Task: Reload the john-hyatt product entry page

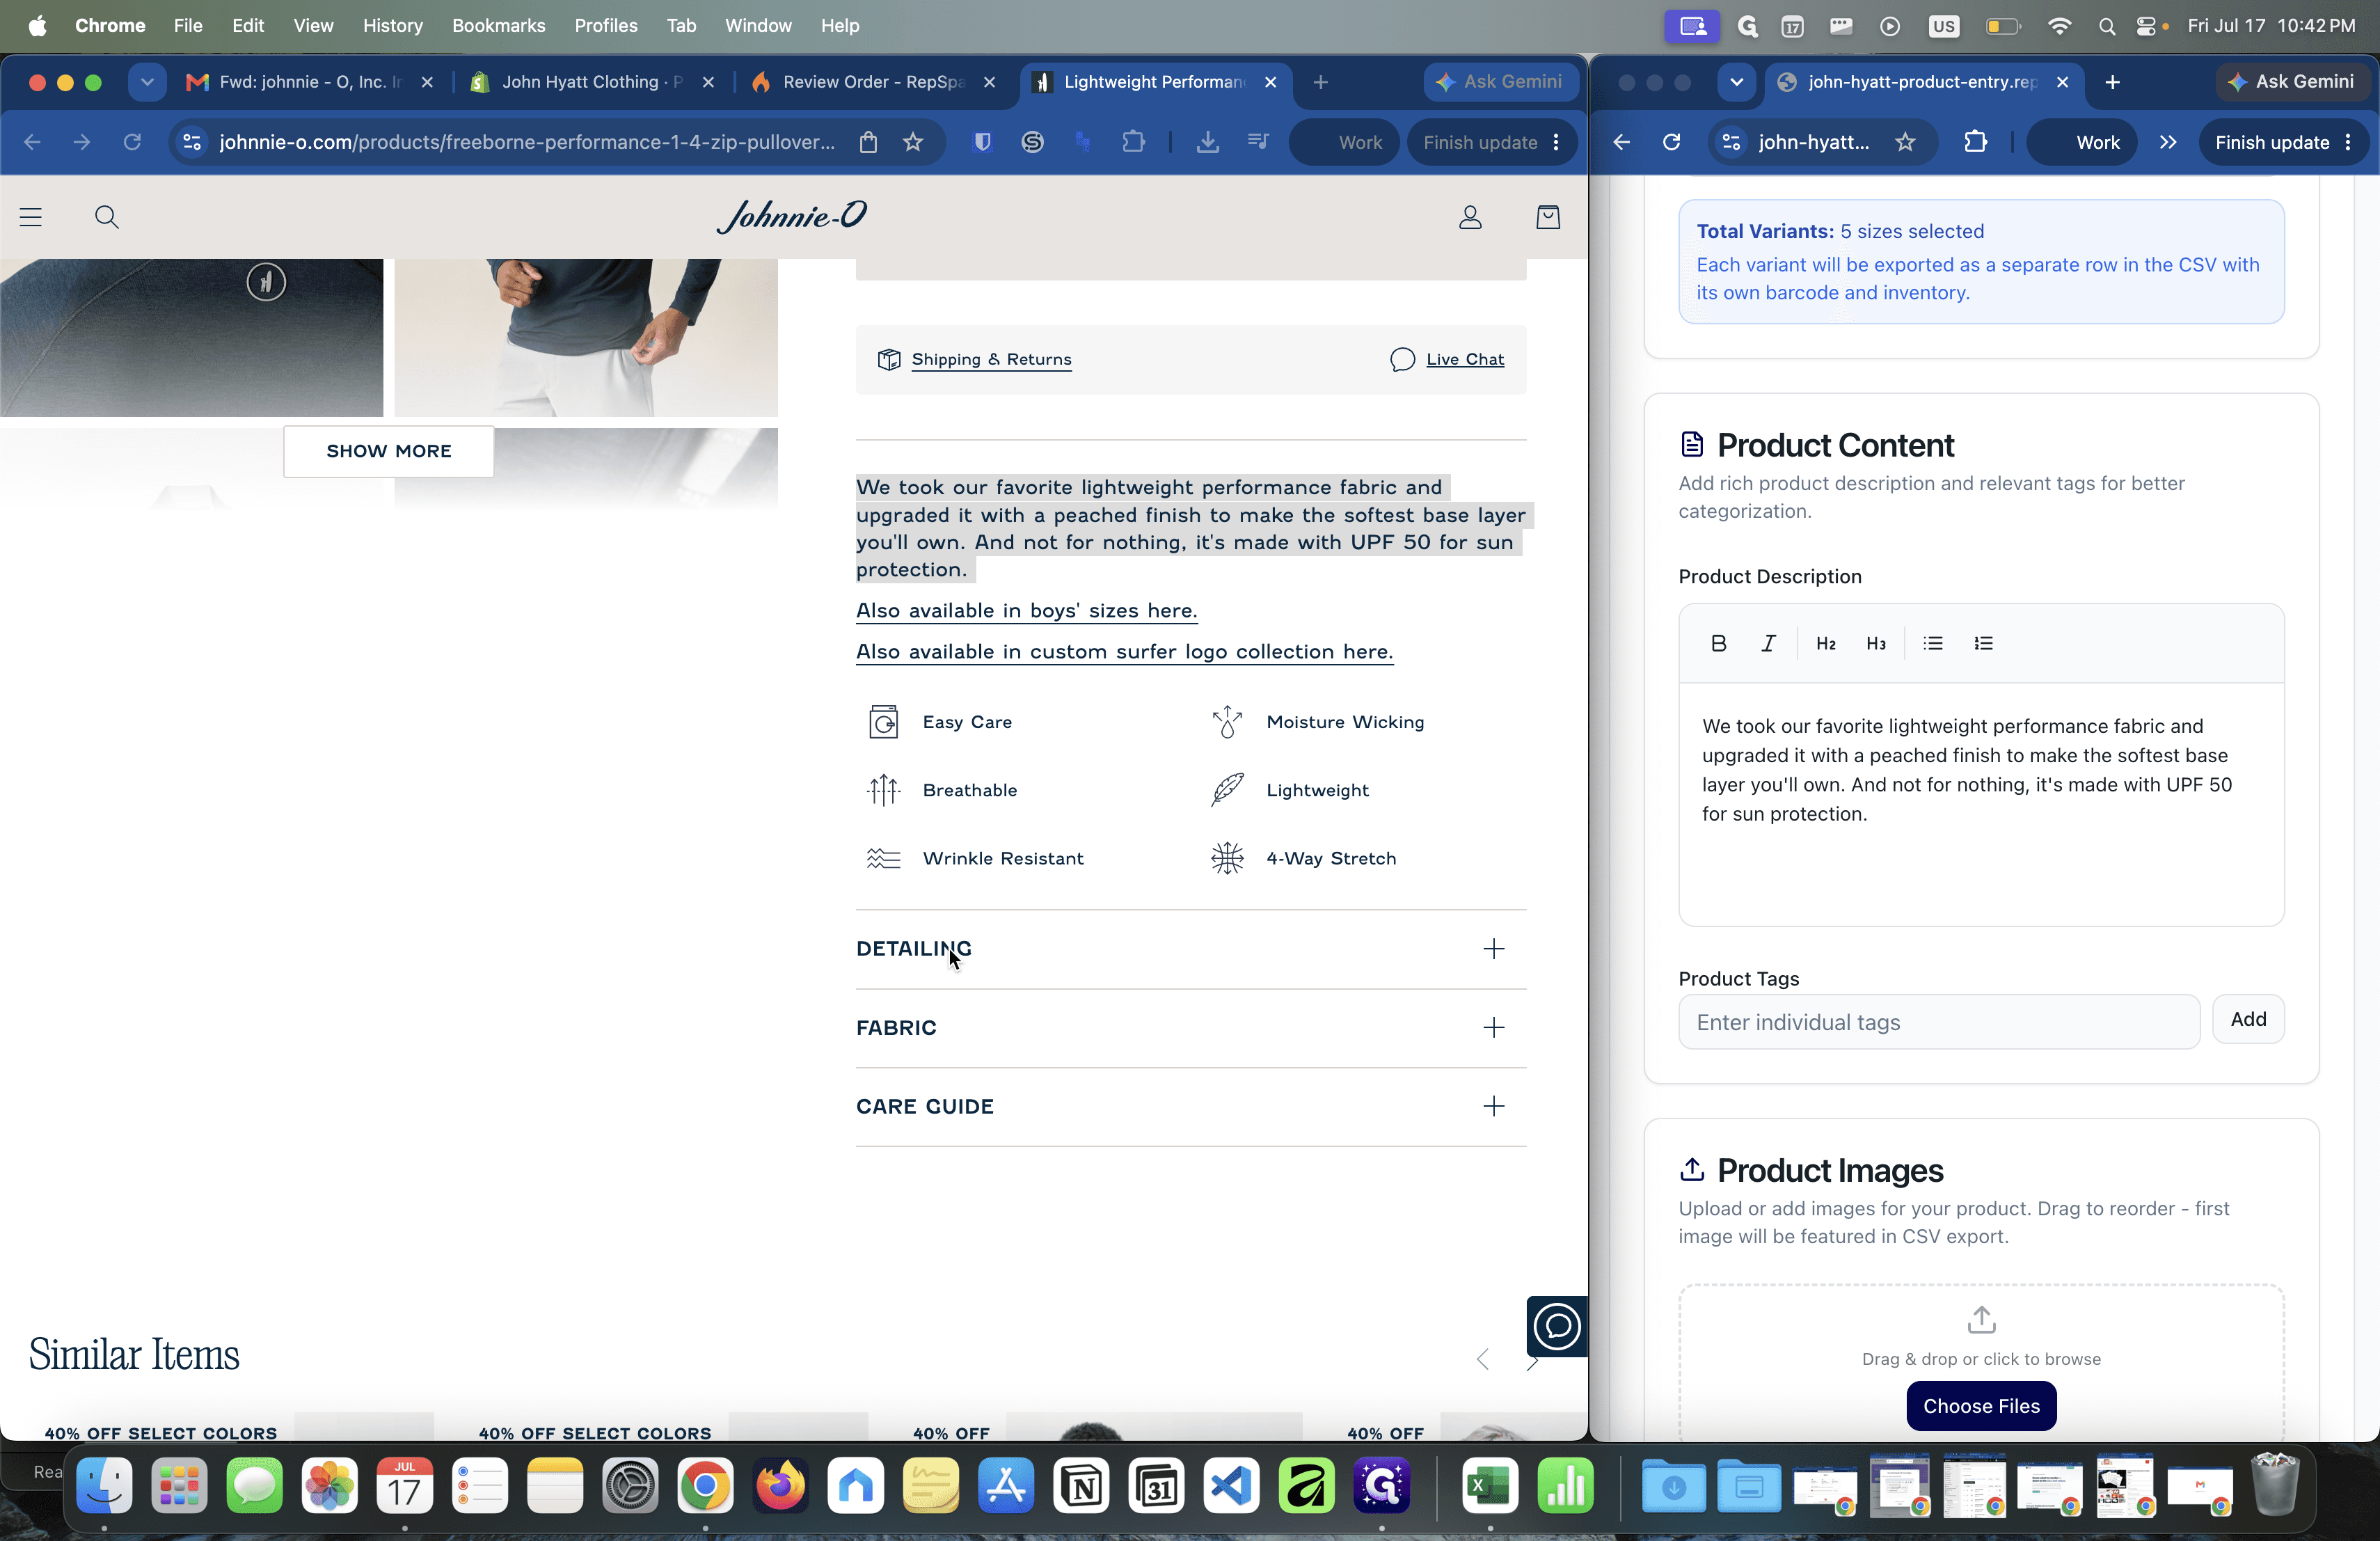Action: point(1671,142)
